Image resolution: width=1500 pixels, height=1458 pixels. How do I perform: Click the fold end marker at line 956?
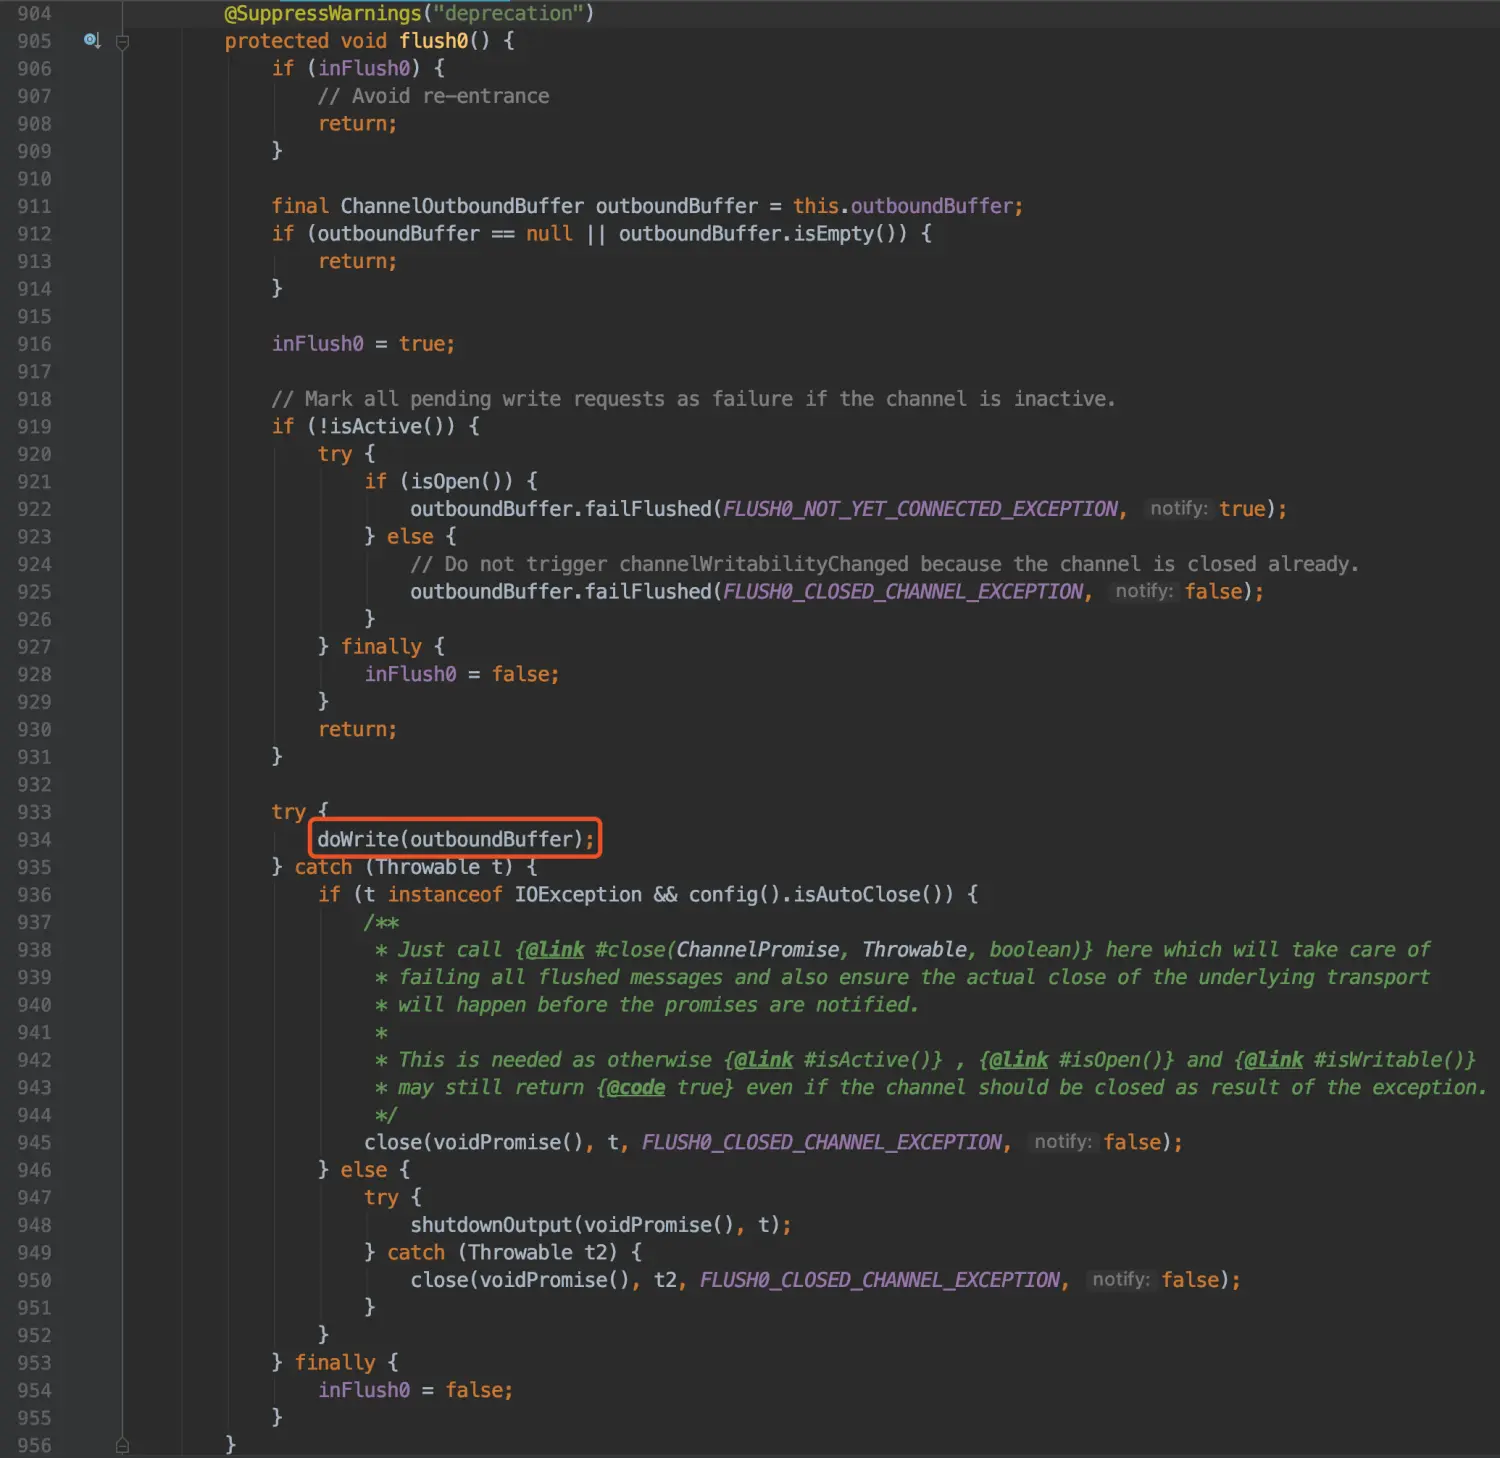122,1445
